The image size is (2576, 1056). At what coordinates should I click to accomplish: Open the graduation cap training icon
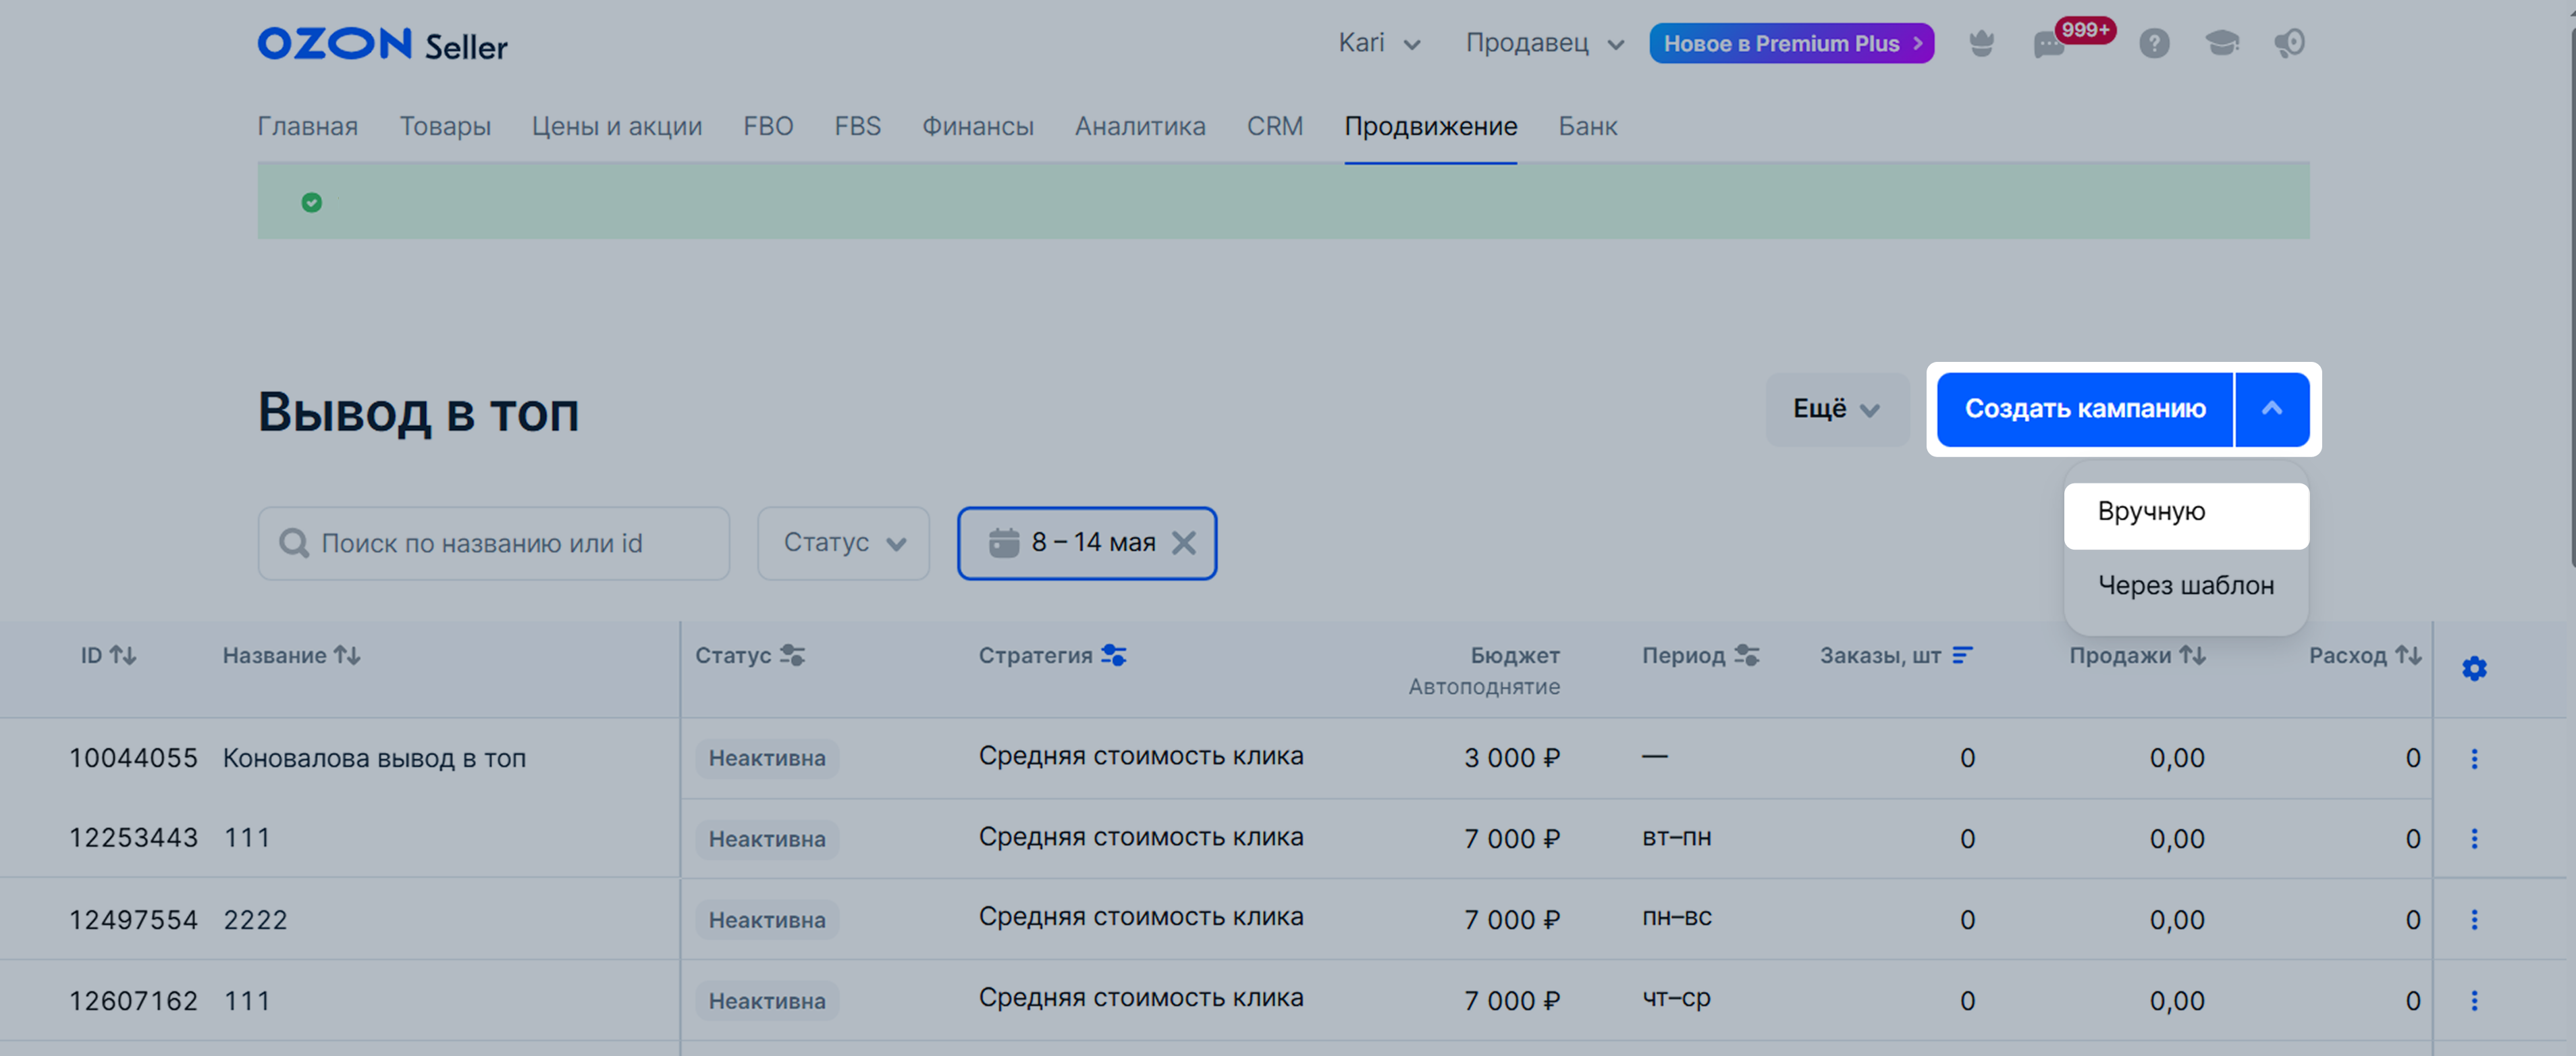point(2222,43)
